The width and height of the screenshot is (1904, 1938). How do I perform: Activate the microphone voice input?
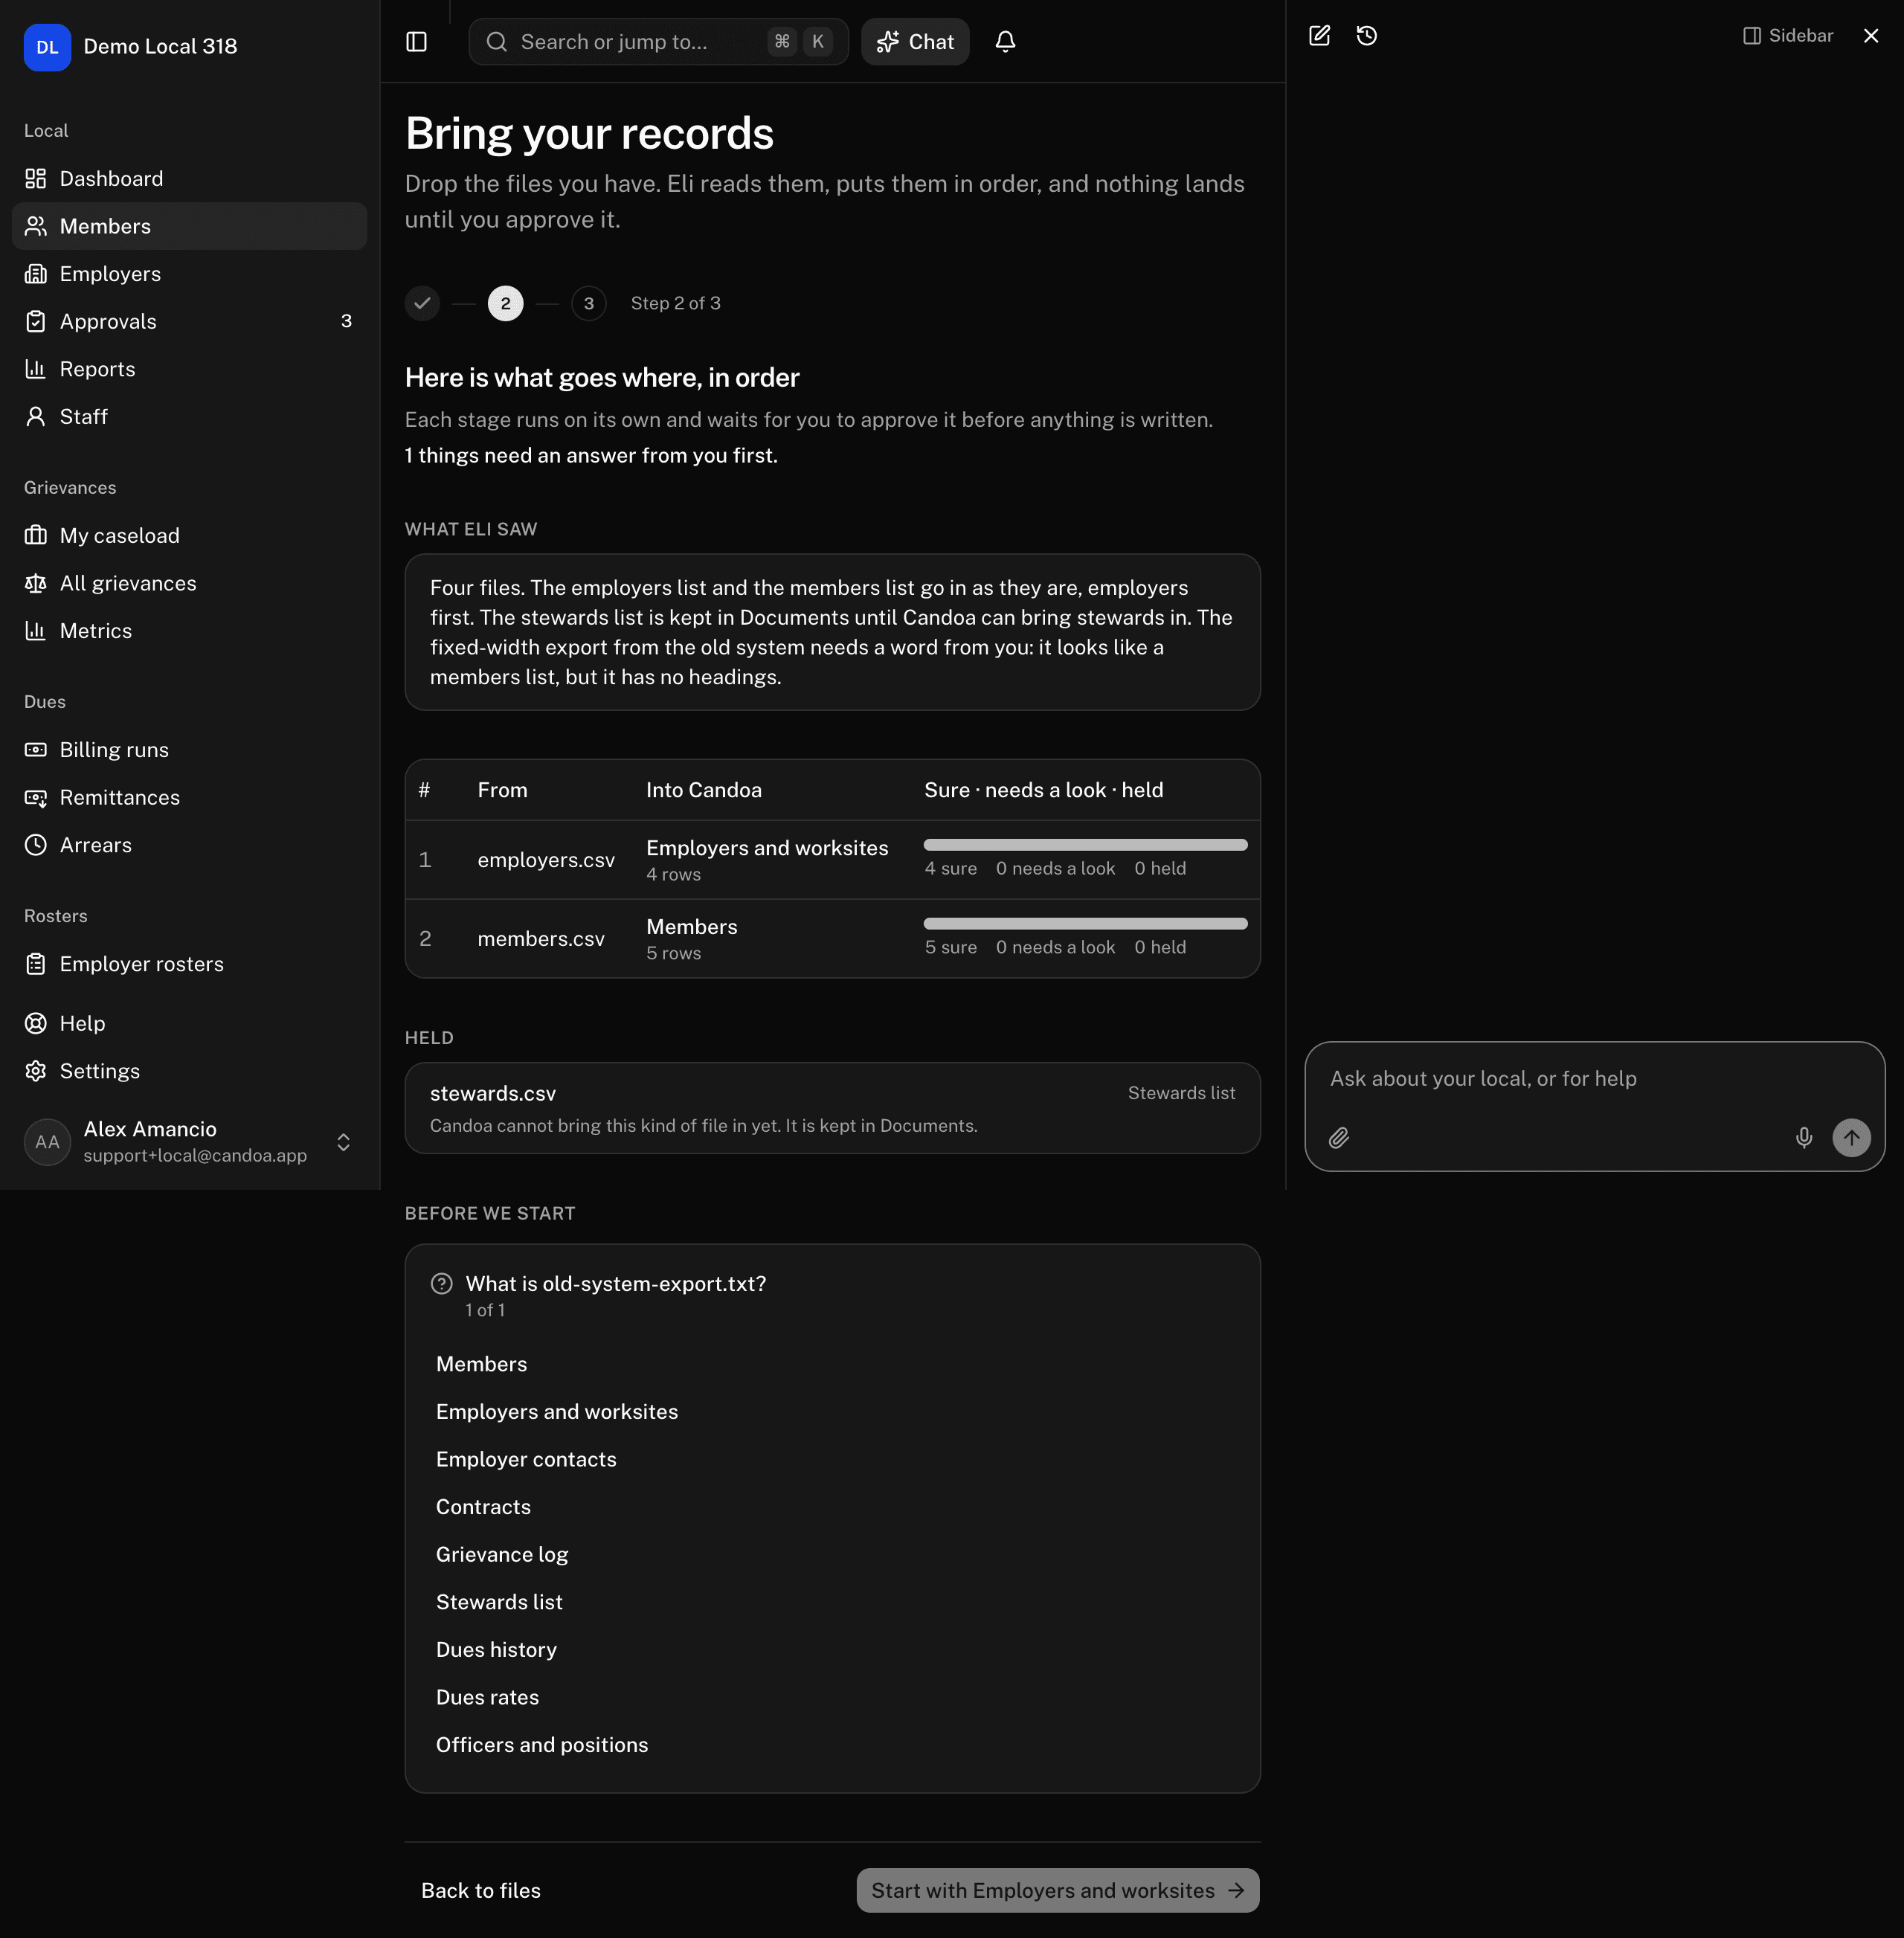pyautogui.click(x=1804, y=1138)
